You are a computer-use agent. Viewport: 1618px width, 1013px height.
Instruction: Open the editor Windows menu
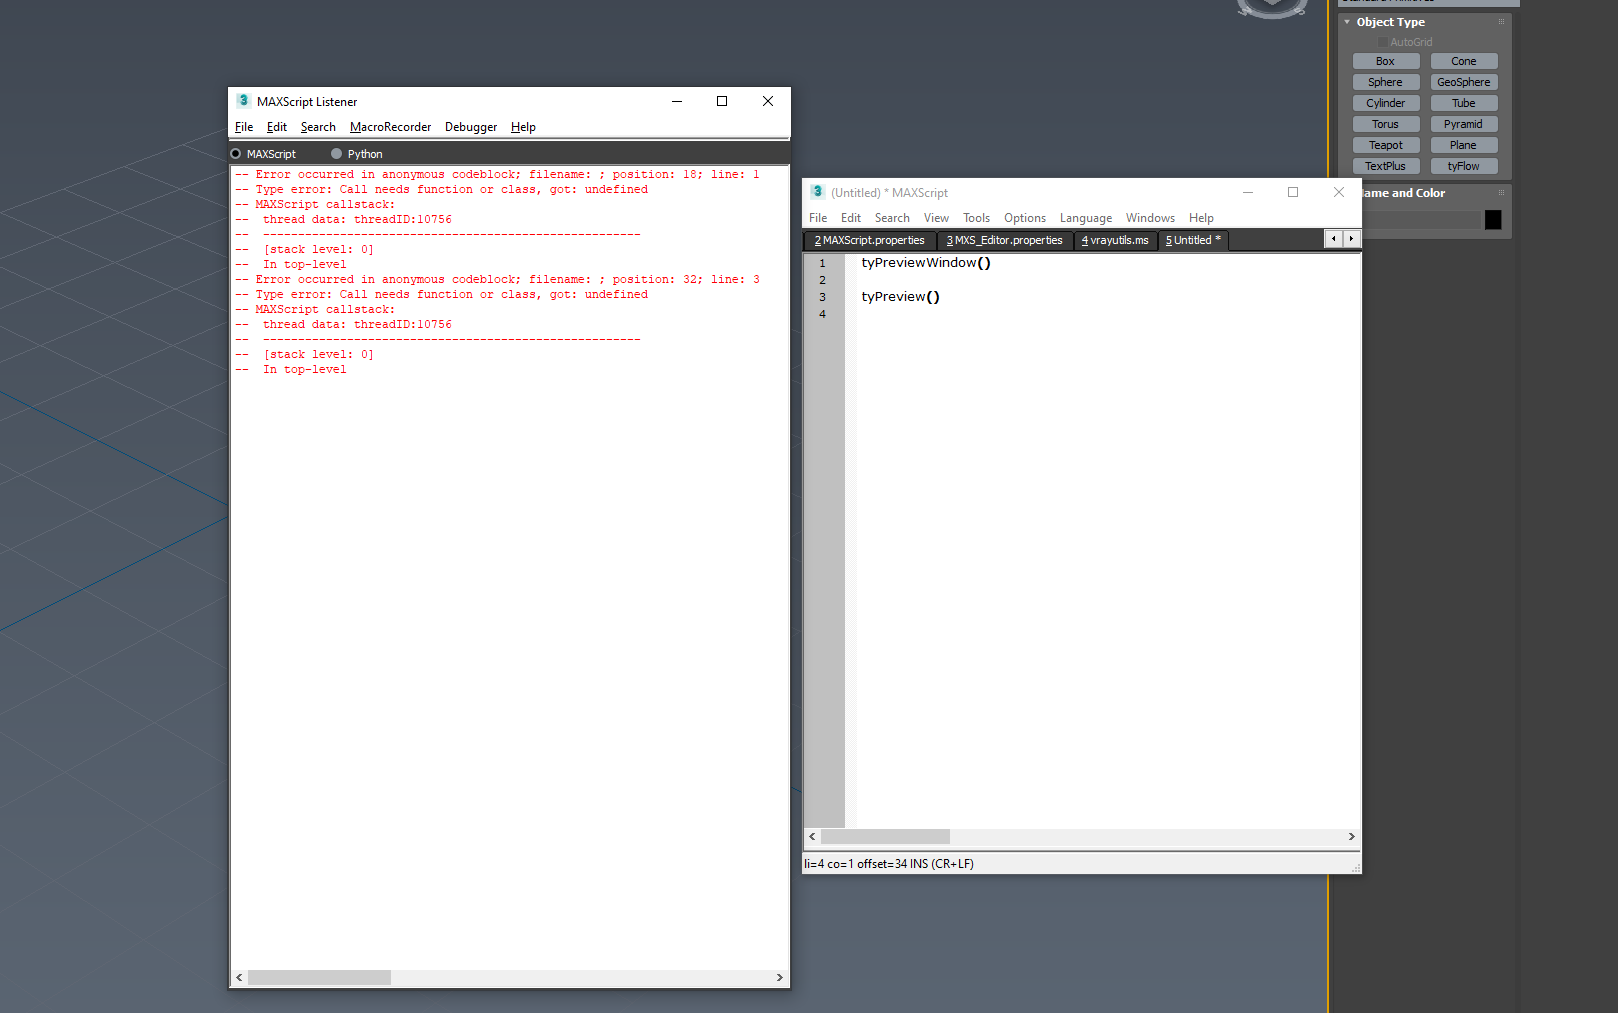1150,218
